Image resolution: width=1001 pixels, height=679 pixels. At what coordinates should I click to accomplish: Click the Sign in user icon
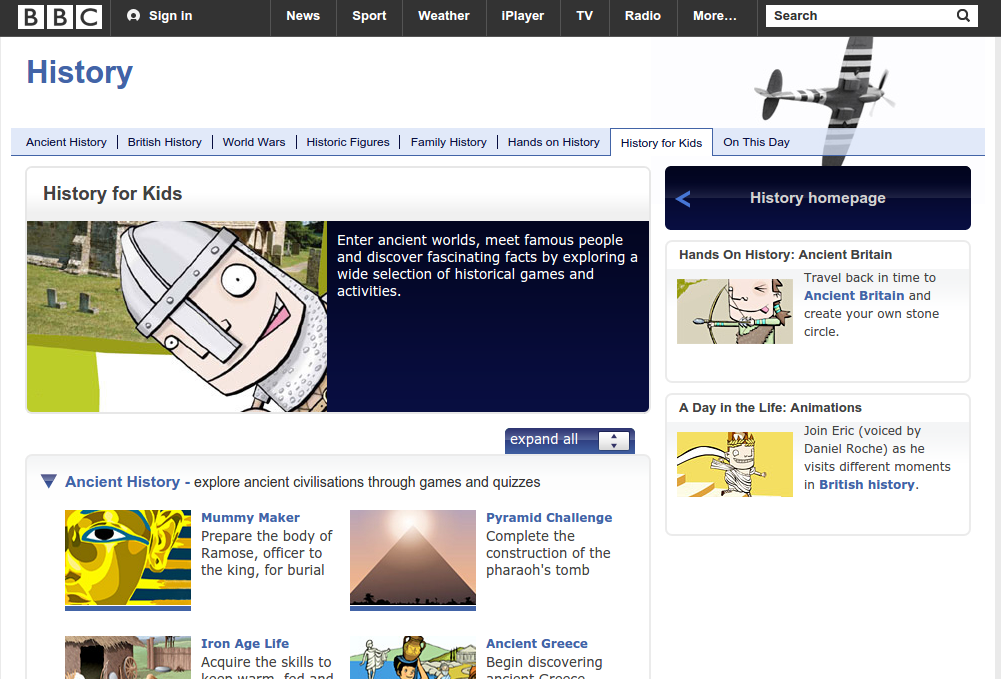(x=134, y=16)
